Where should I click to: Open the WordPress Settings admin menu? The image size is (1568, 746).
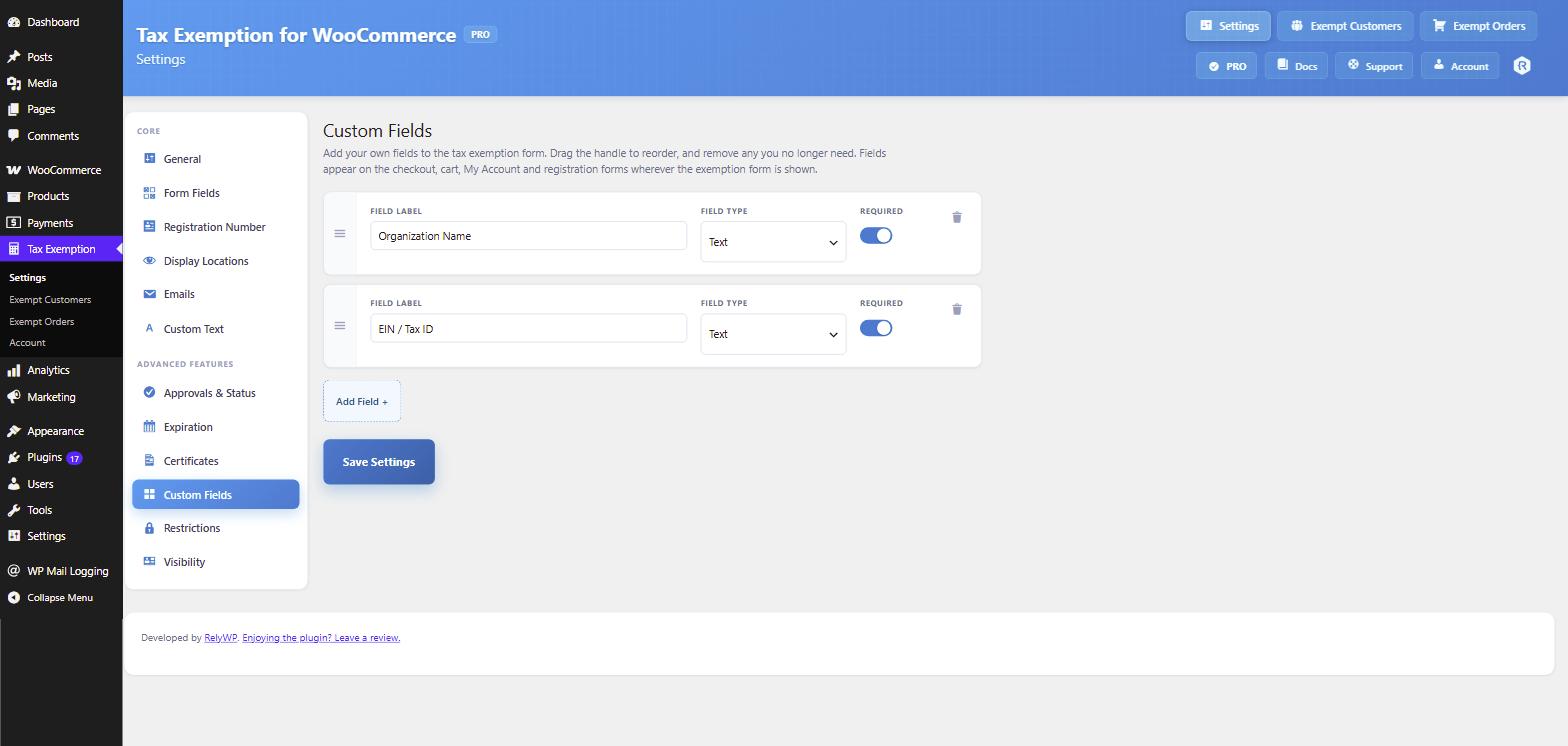click(61, 536)
